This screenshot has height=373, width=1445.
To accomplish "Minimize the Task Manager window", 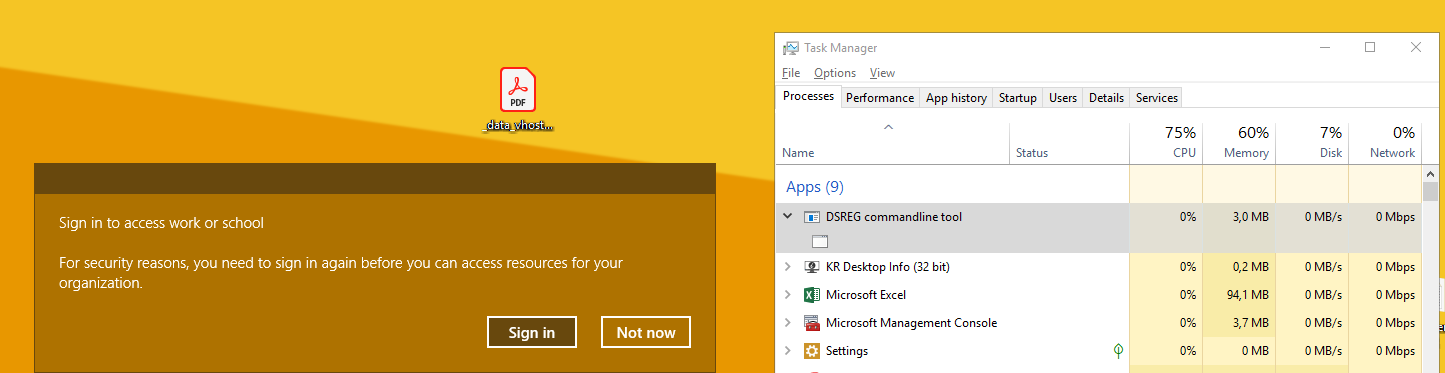I will (x=1324, y=47).
